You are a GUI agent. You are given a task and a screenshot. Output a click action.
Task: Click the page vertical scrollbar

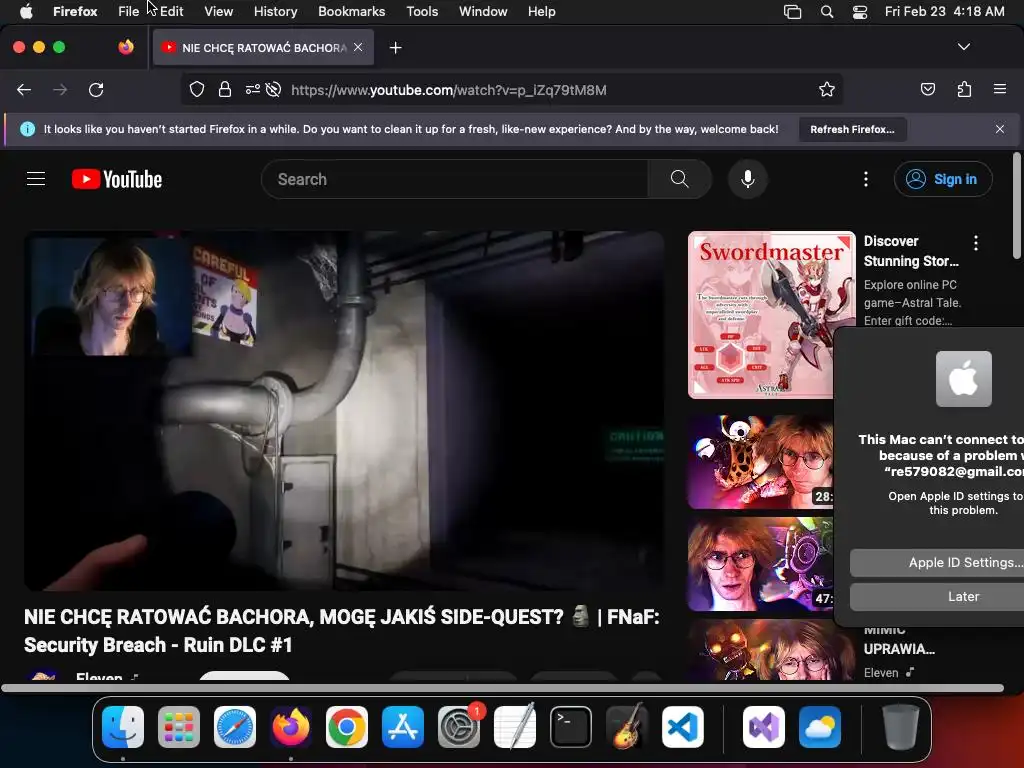[1016, 205]
